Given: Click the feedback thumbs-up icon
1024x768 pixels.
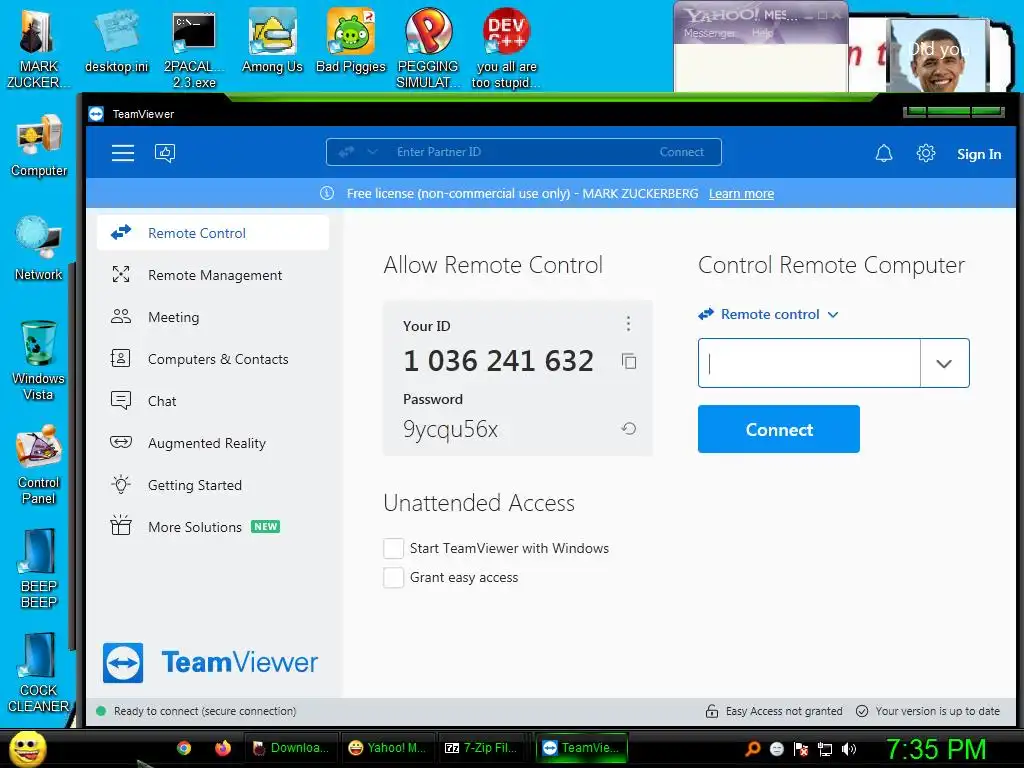Looking at the screenshot, I should tap(165, 153).
